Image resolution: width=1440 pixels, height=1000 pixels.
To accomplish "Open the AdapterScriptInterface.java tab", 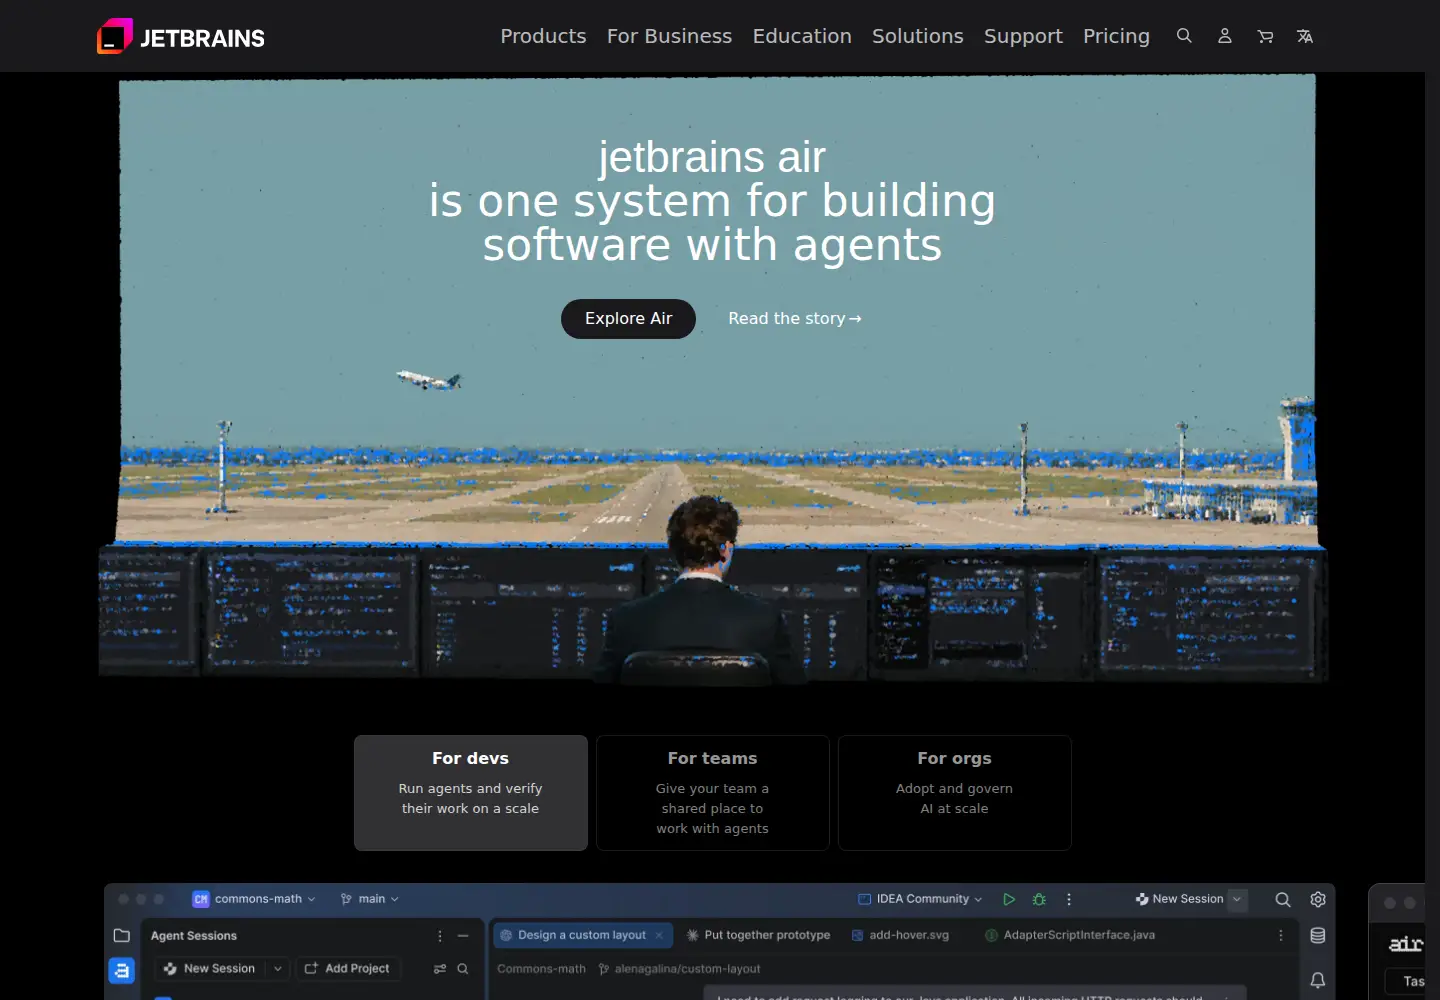I will tap(1070, 935).
